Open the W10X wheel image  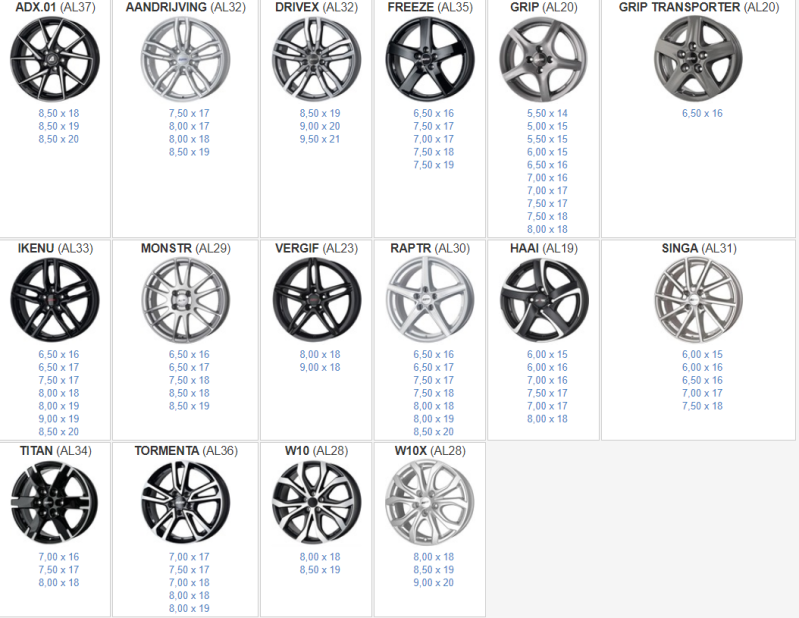coord(430,502)
